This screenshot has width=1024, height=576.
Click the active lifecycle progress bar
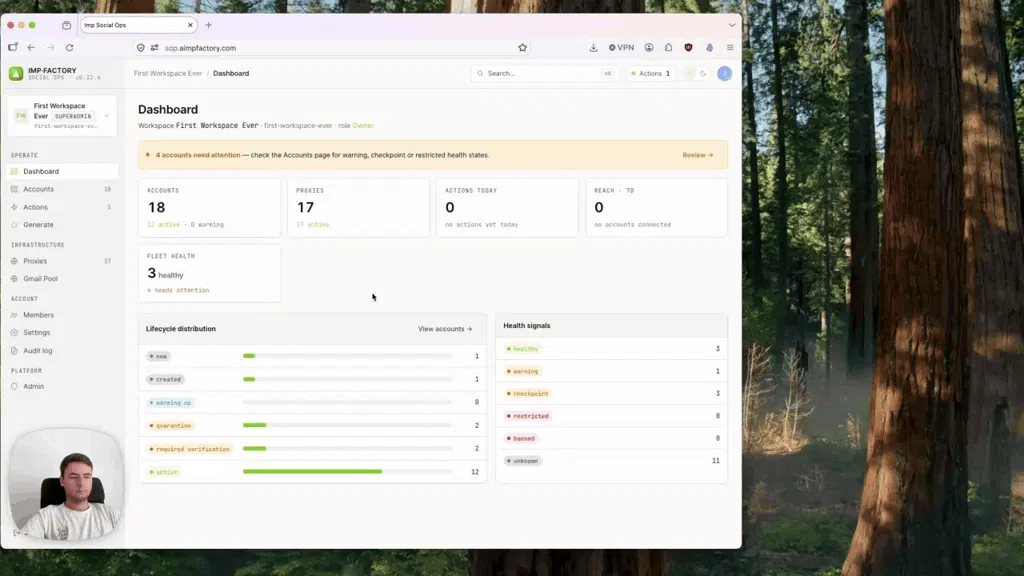(x=347, y=472)
